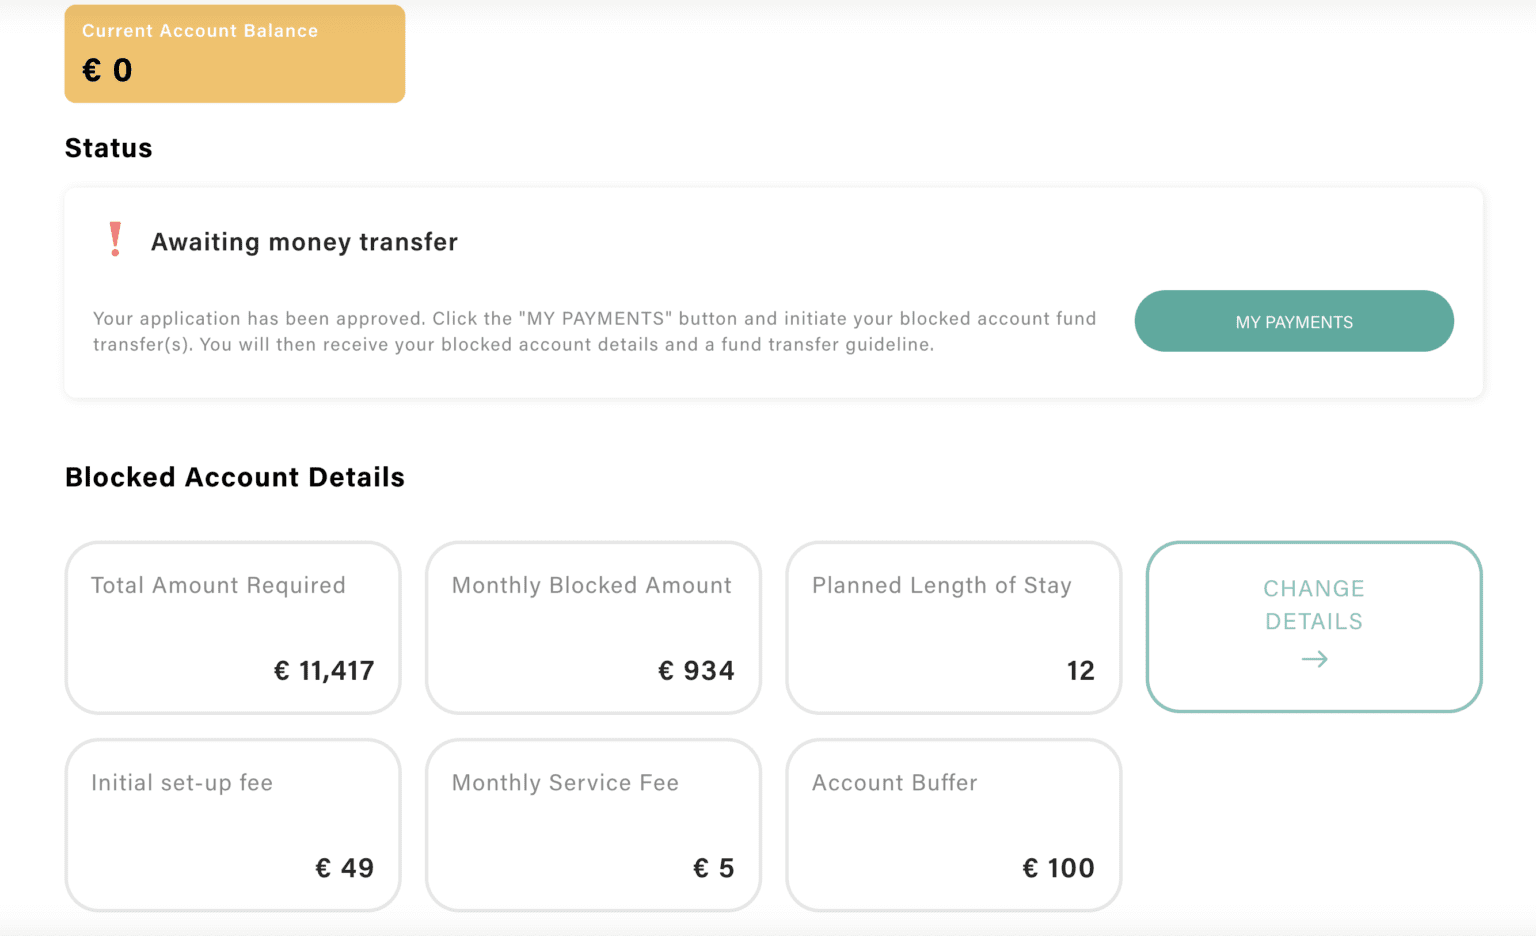Click the Planned Length of Stay card

[952, 627]
